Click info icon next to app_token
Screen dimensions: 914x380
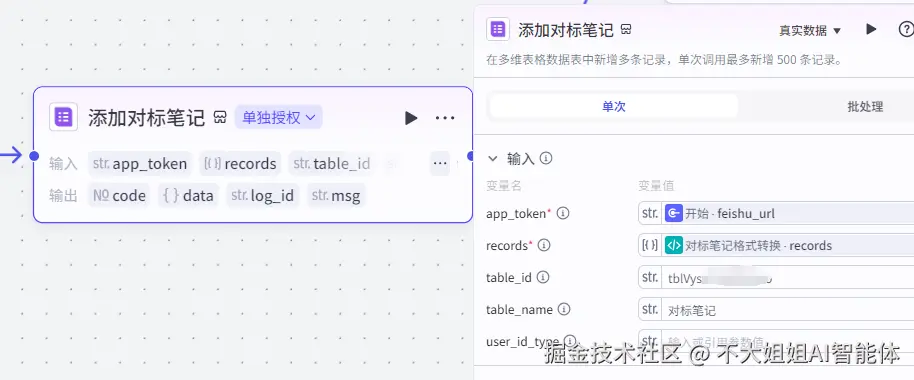563,213
